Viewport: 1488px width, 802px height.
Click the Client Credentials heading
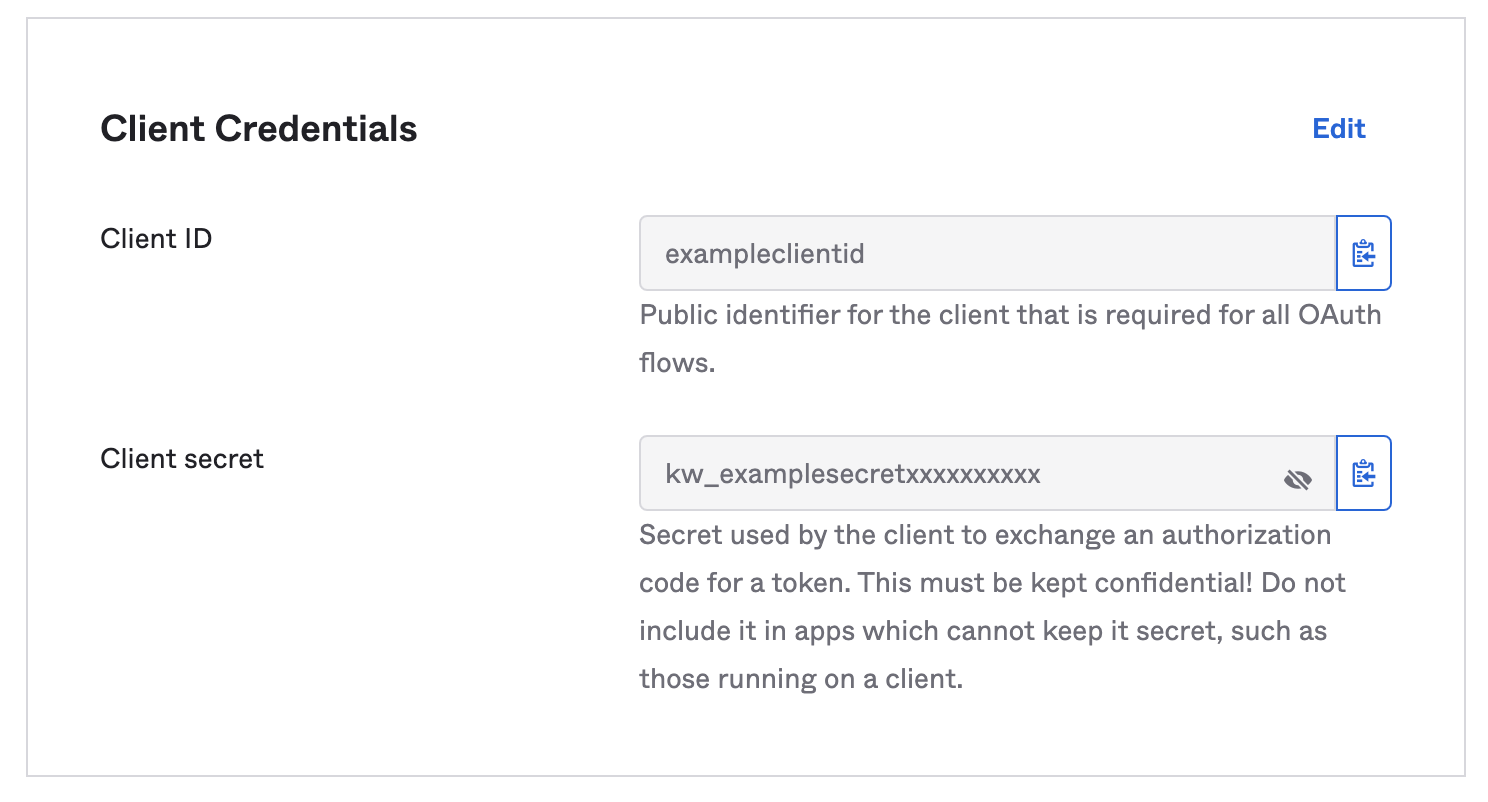click(x=258, y=128)
